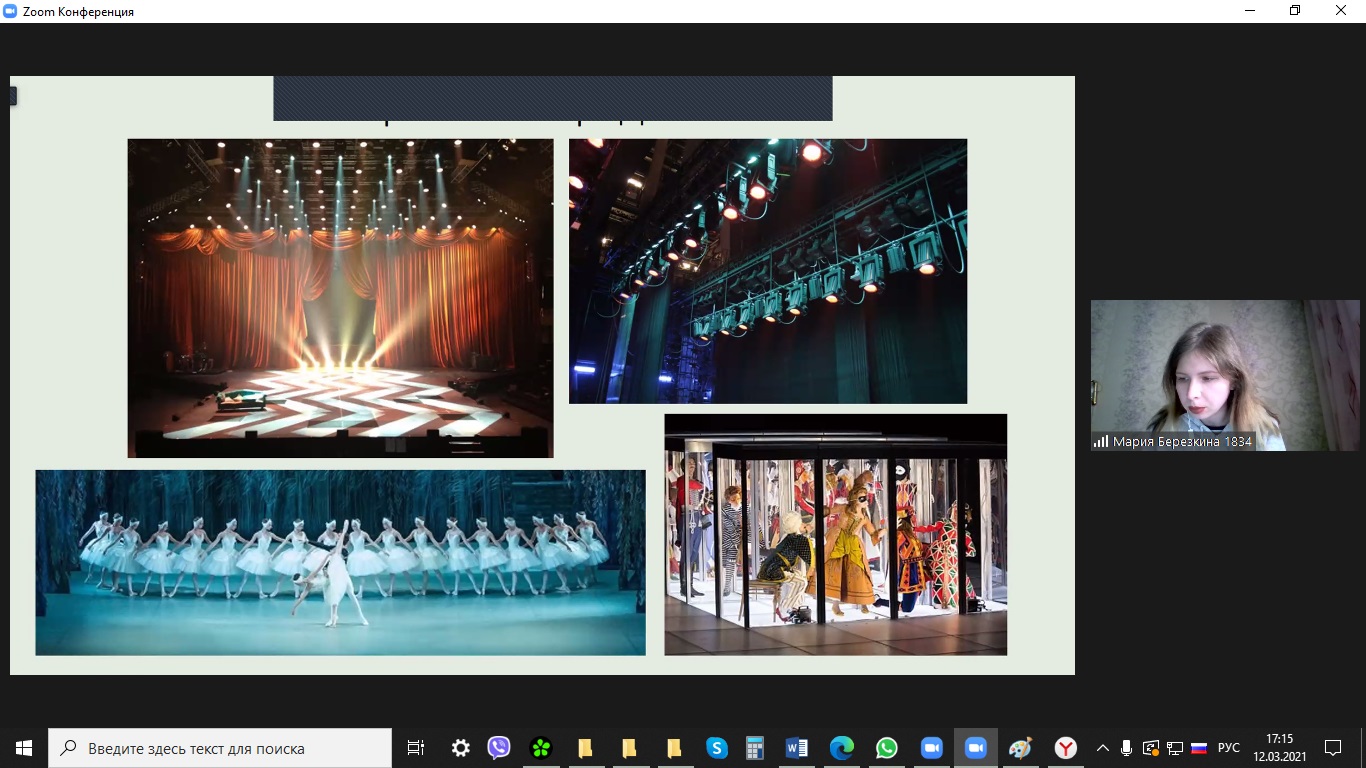
Task: Open clock and date 17:15 flyout
Action: (1280, 748)
